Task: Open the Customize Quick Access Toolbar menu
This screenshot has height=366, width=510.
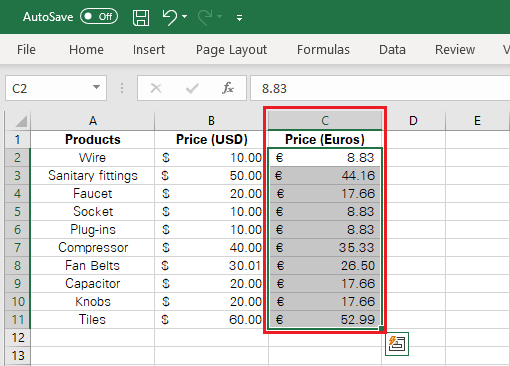Action: [x=239, y=18]
